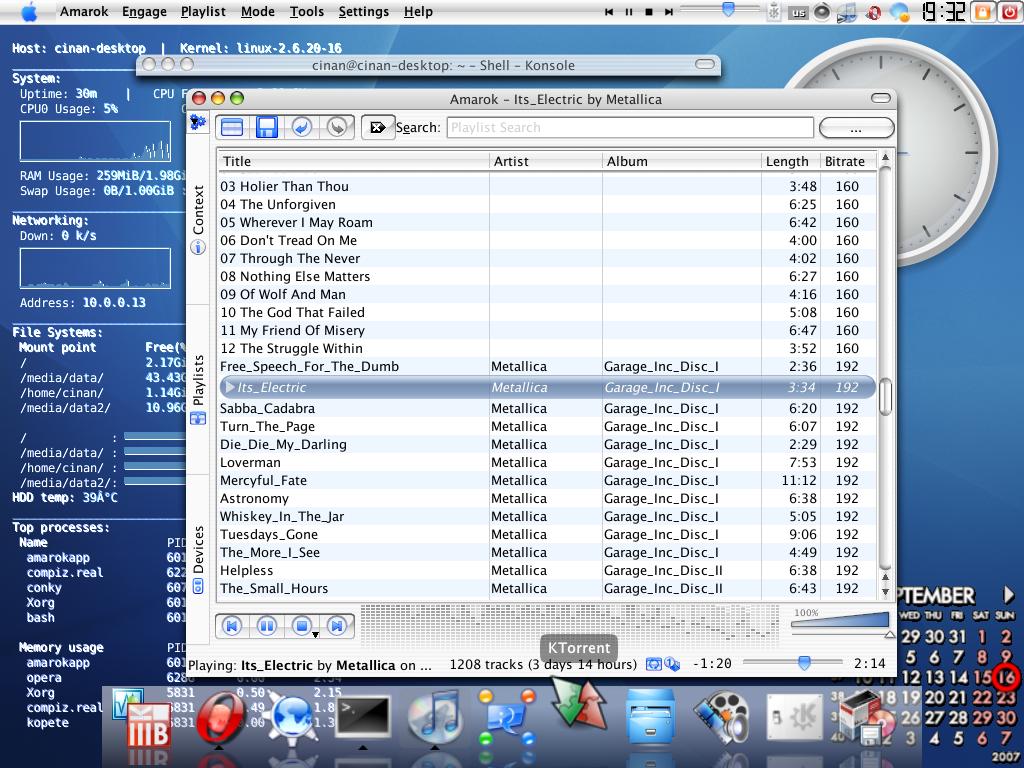The width and height of the screenshot is (1024, 768).
Task: Click the first playlist toolbar icon left of save
Action: tap(232, 127)
